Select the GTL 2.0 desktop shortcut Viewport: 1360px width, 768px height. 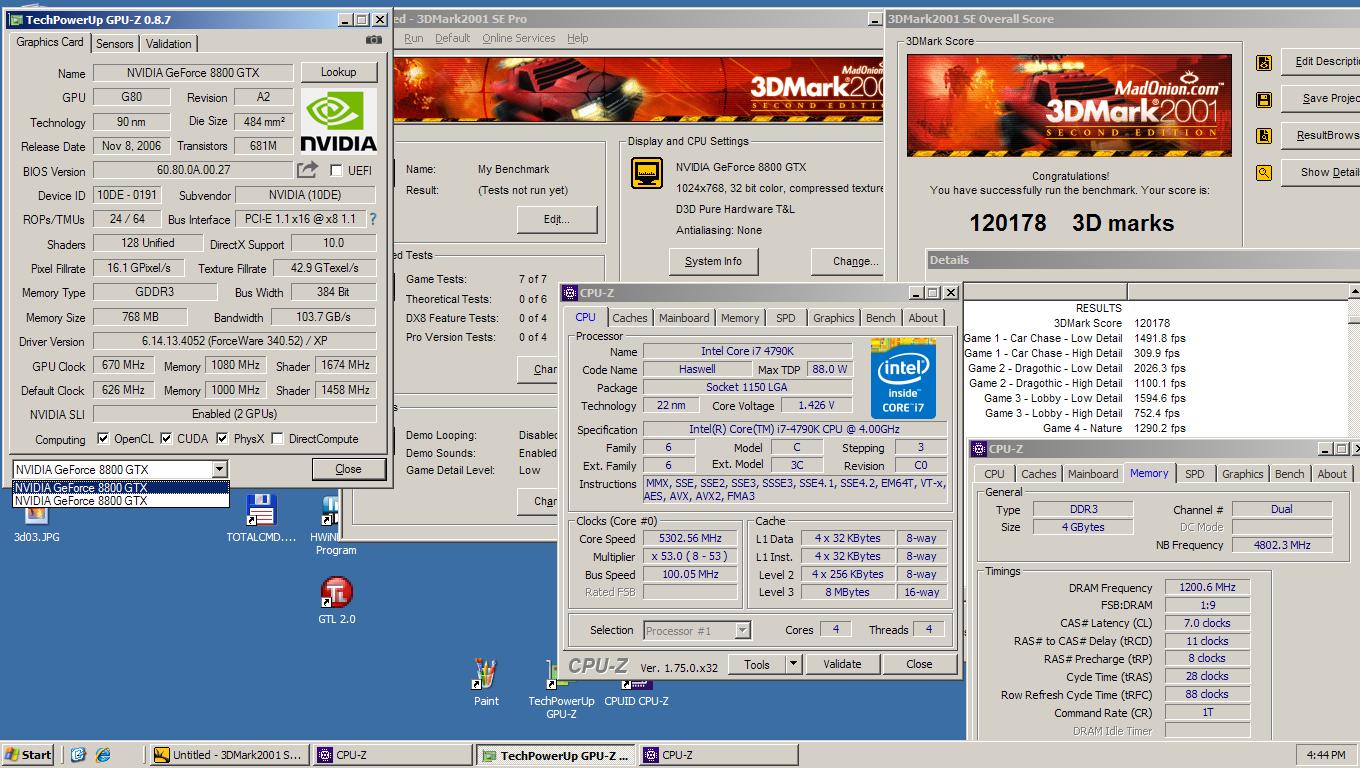click(x=336, y=600)
